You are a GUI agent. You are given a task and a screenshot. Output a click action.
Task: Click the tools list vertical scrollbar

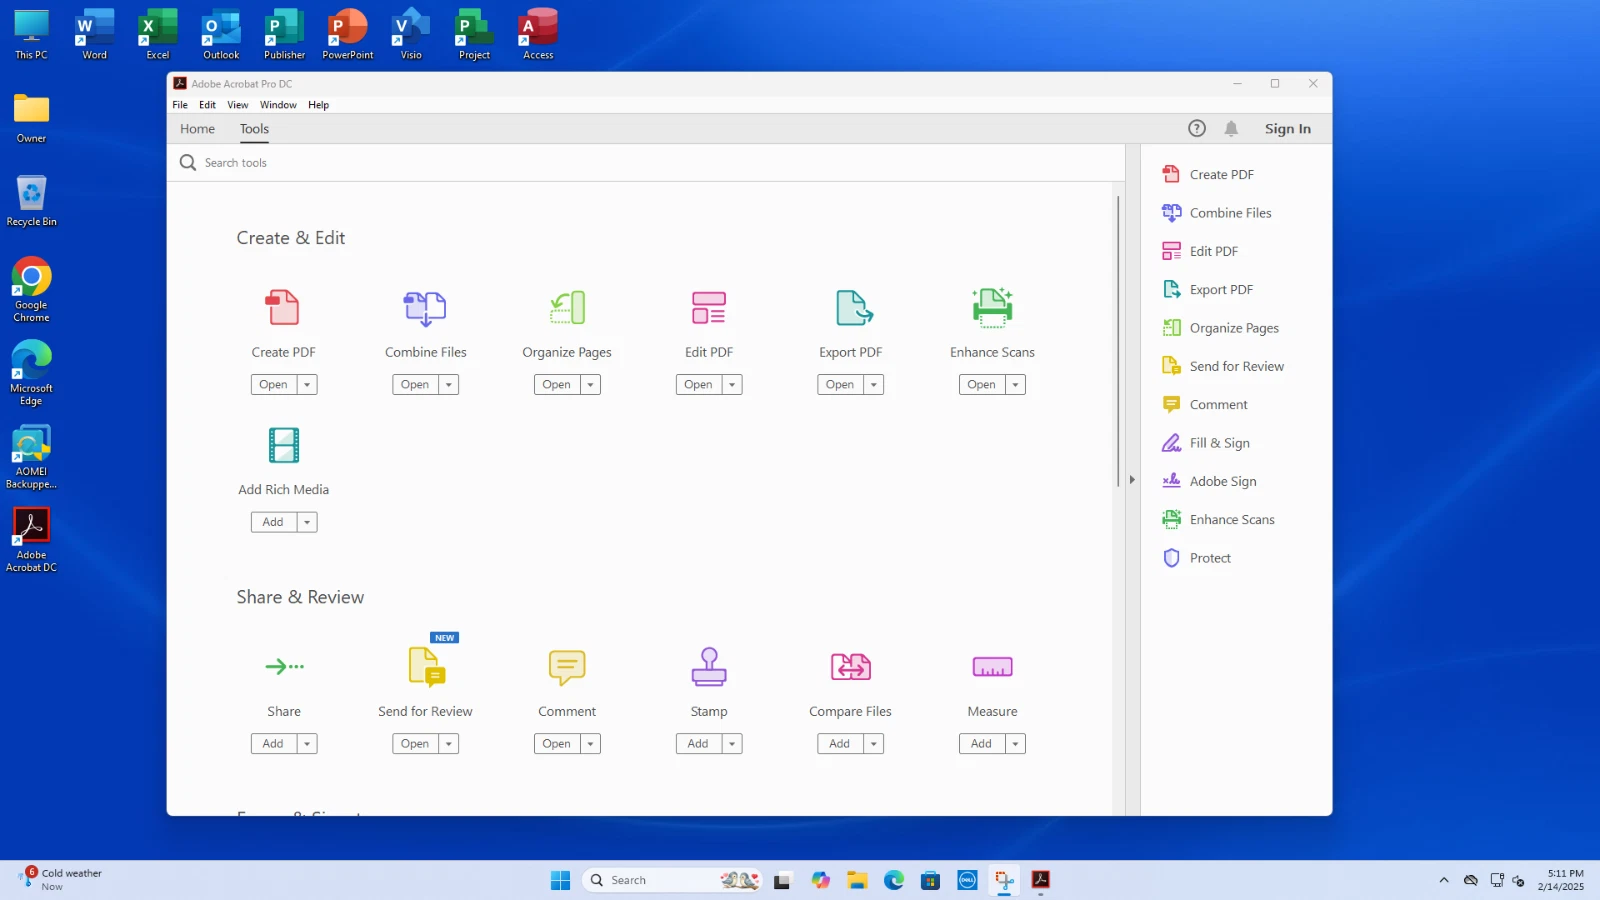click(1118, 340)
